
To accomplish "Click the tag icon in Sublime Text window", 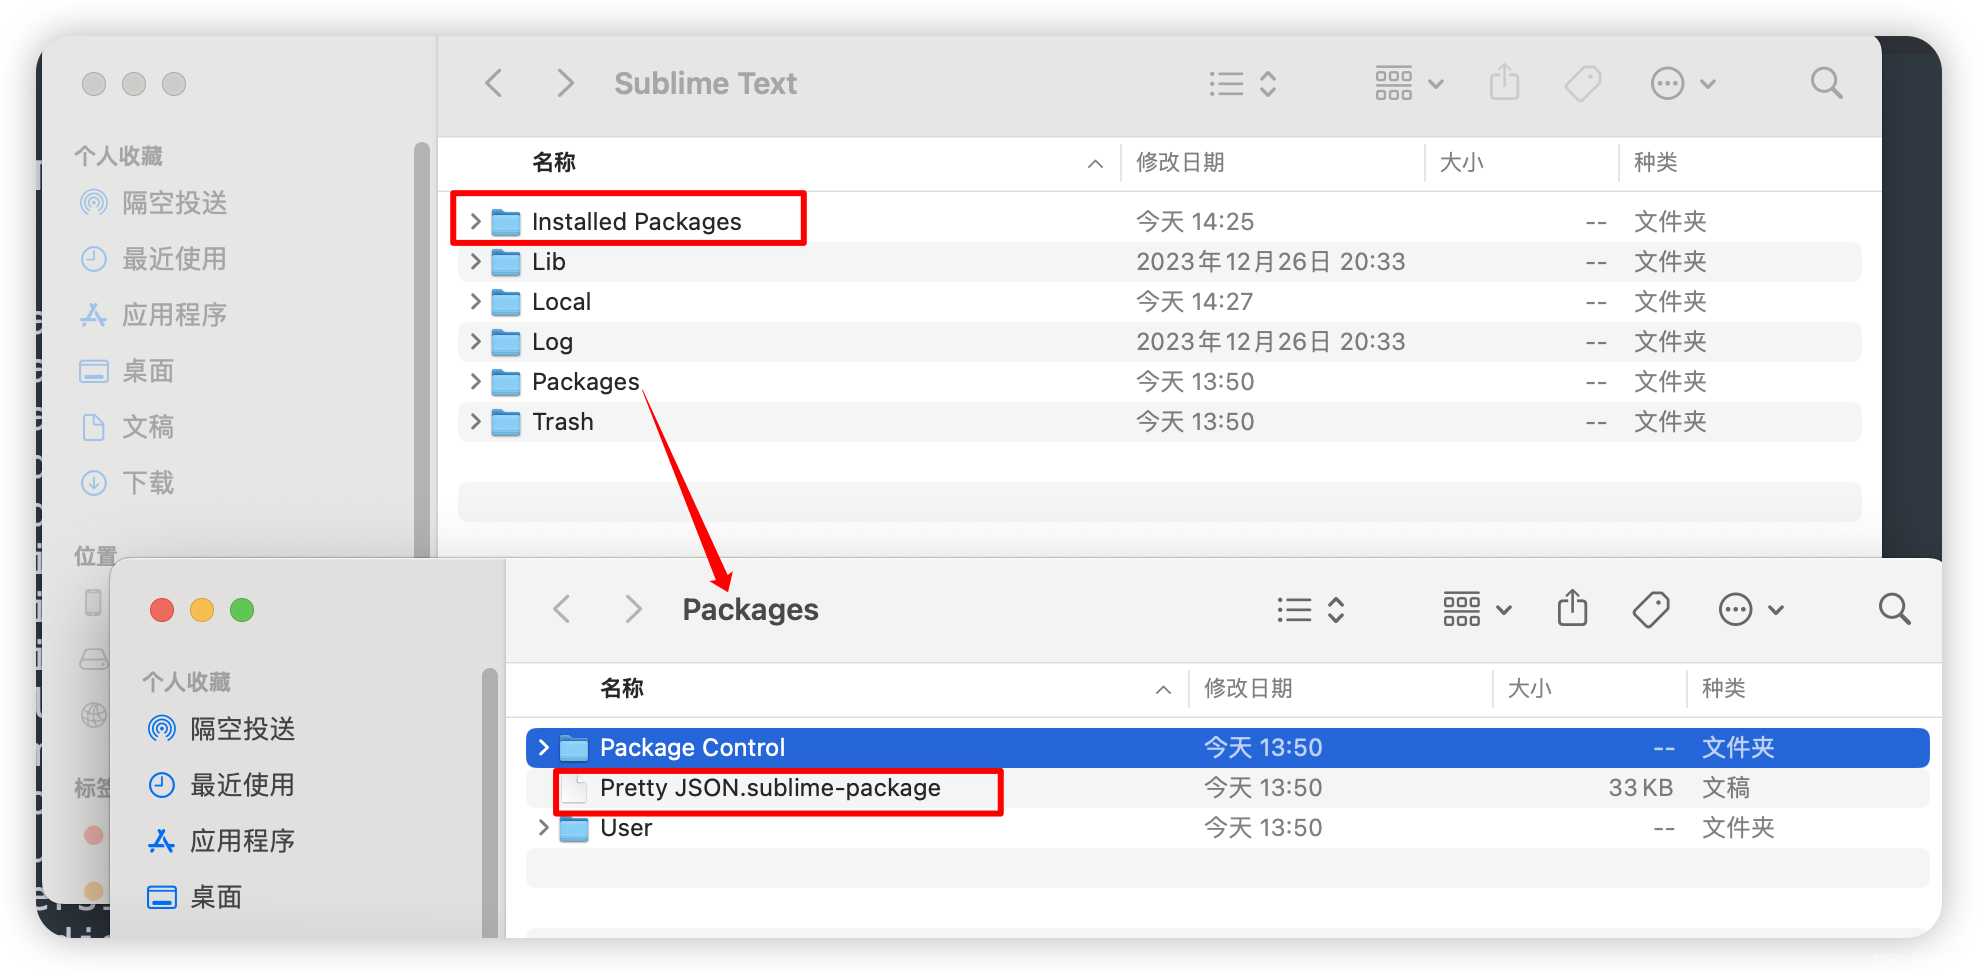I will (1583, 83).
